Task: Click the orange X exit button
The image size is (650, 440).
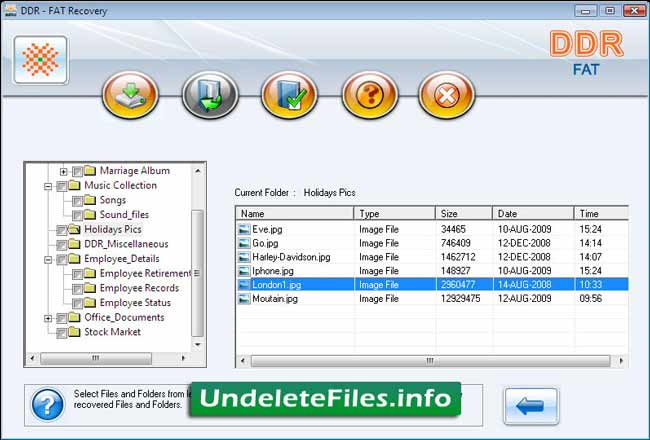Action: [446, 95]
